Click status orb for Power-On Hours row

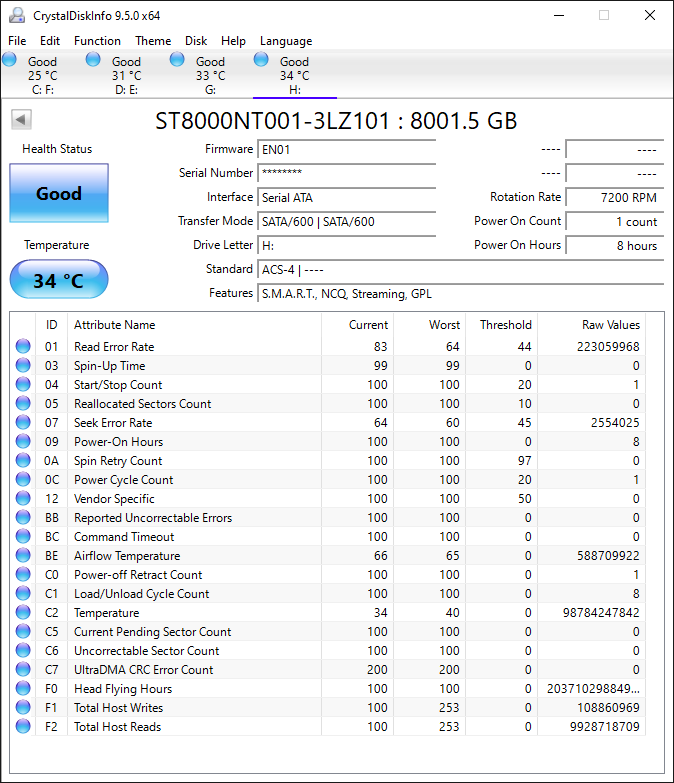click(x=23, y=441)
